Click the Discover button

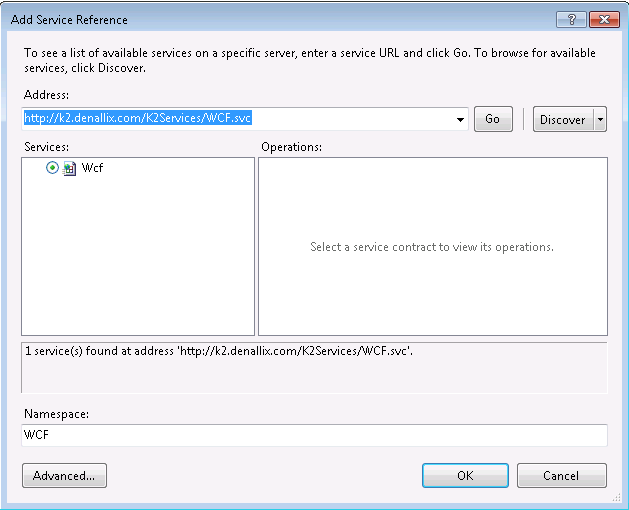(563, 119)
